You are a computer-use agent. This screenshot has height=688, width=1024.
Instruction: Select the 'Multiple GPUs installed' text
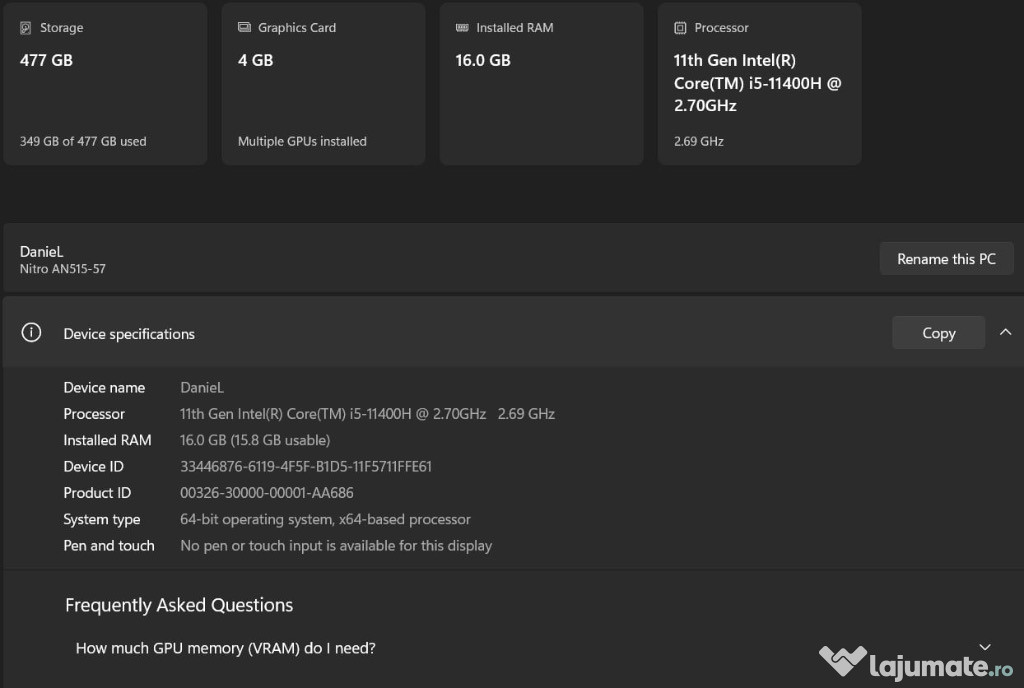pos(302,141)
